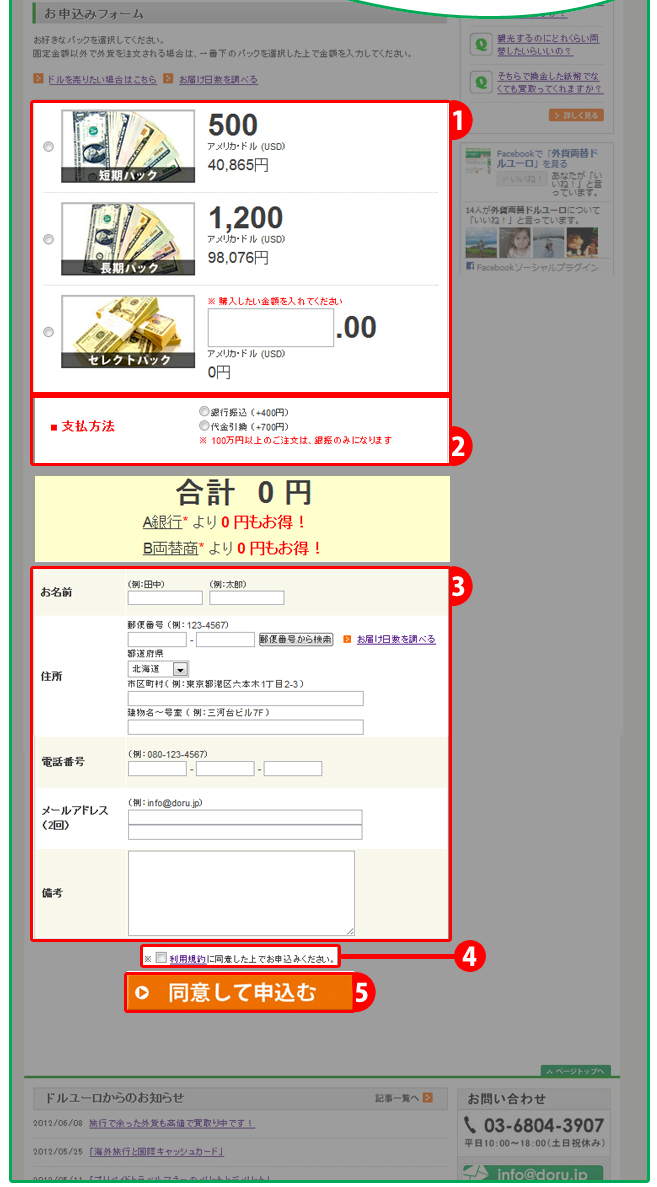Click the 詳しく見る orange button
The width and height of the screenshot is (657, 1187).
pyautogui.click(x=575, y=116)
